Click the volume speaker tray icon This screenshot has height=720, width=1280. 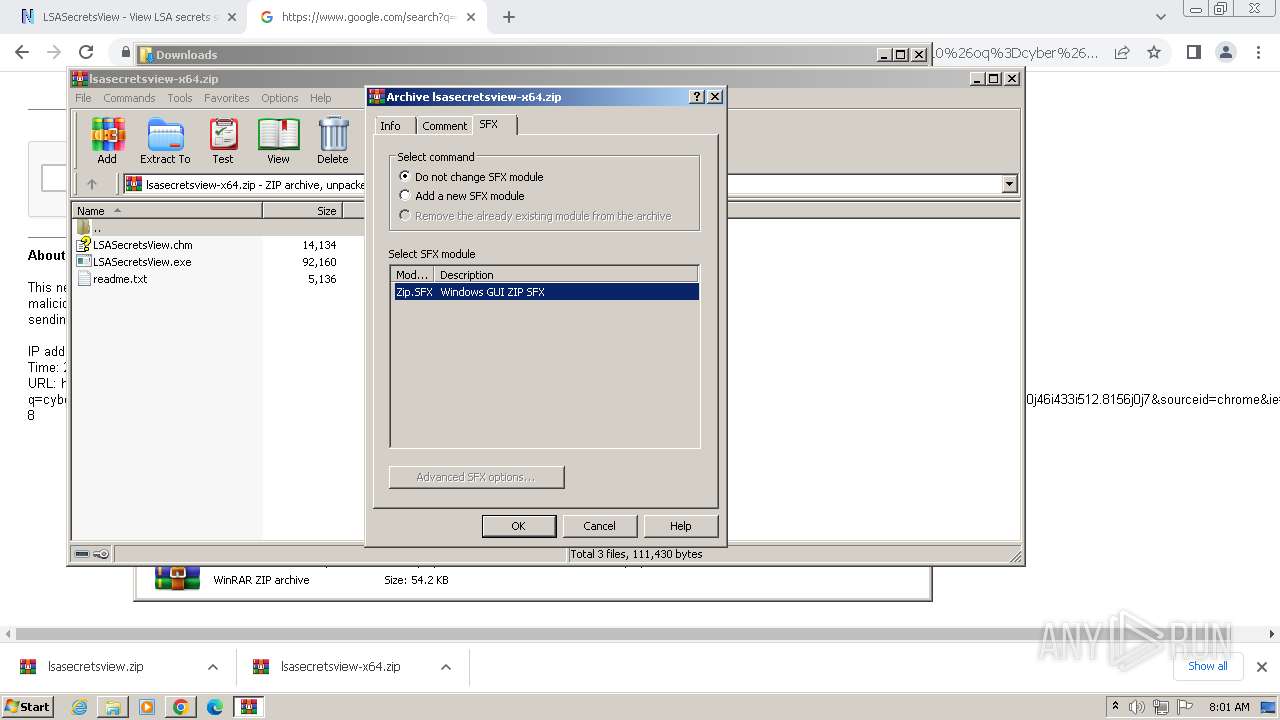(1137, 707)
